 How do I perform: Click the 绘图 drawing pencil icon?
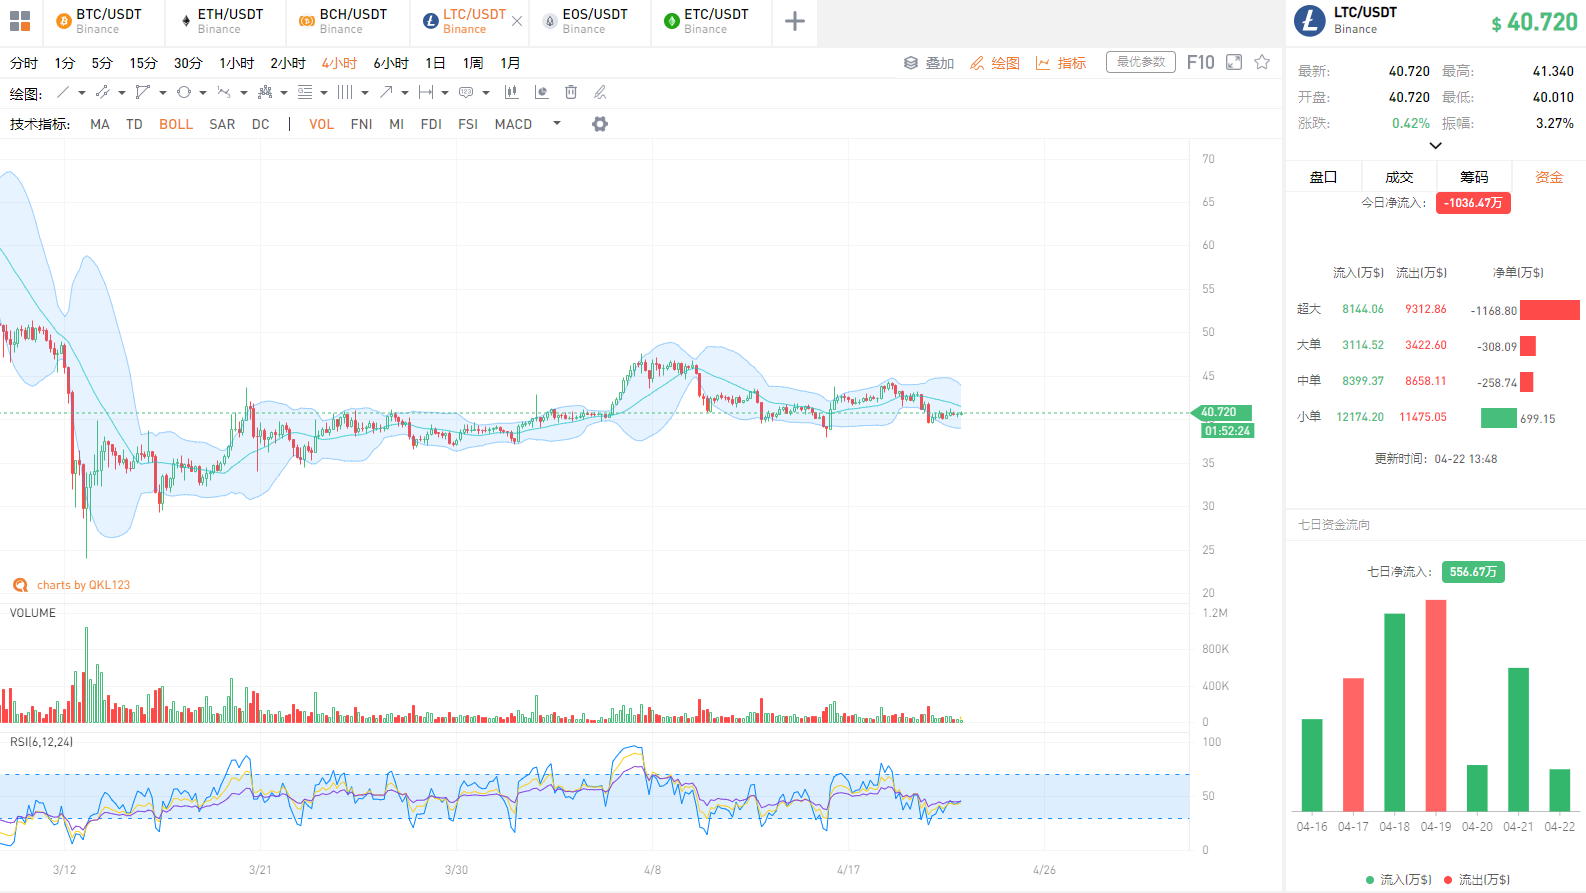(977, 63)
